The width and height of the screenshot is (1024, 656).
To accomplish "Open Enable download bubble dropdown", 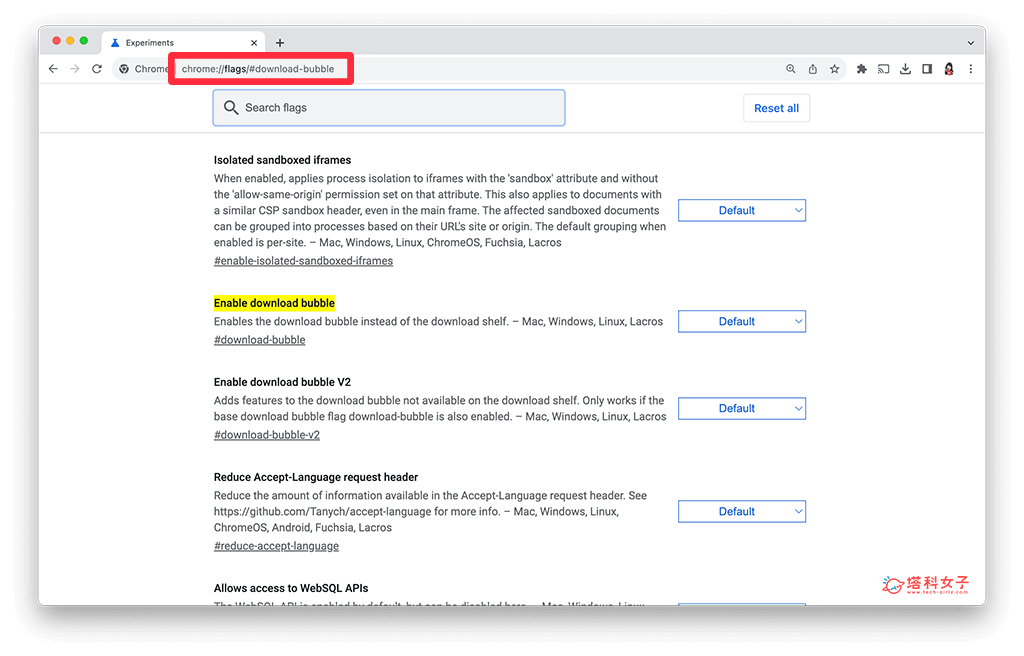I will pos(741,321).
